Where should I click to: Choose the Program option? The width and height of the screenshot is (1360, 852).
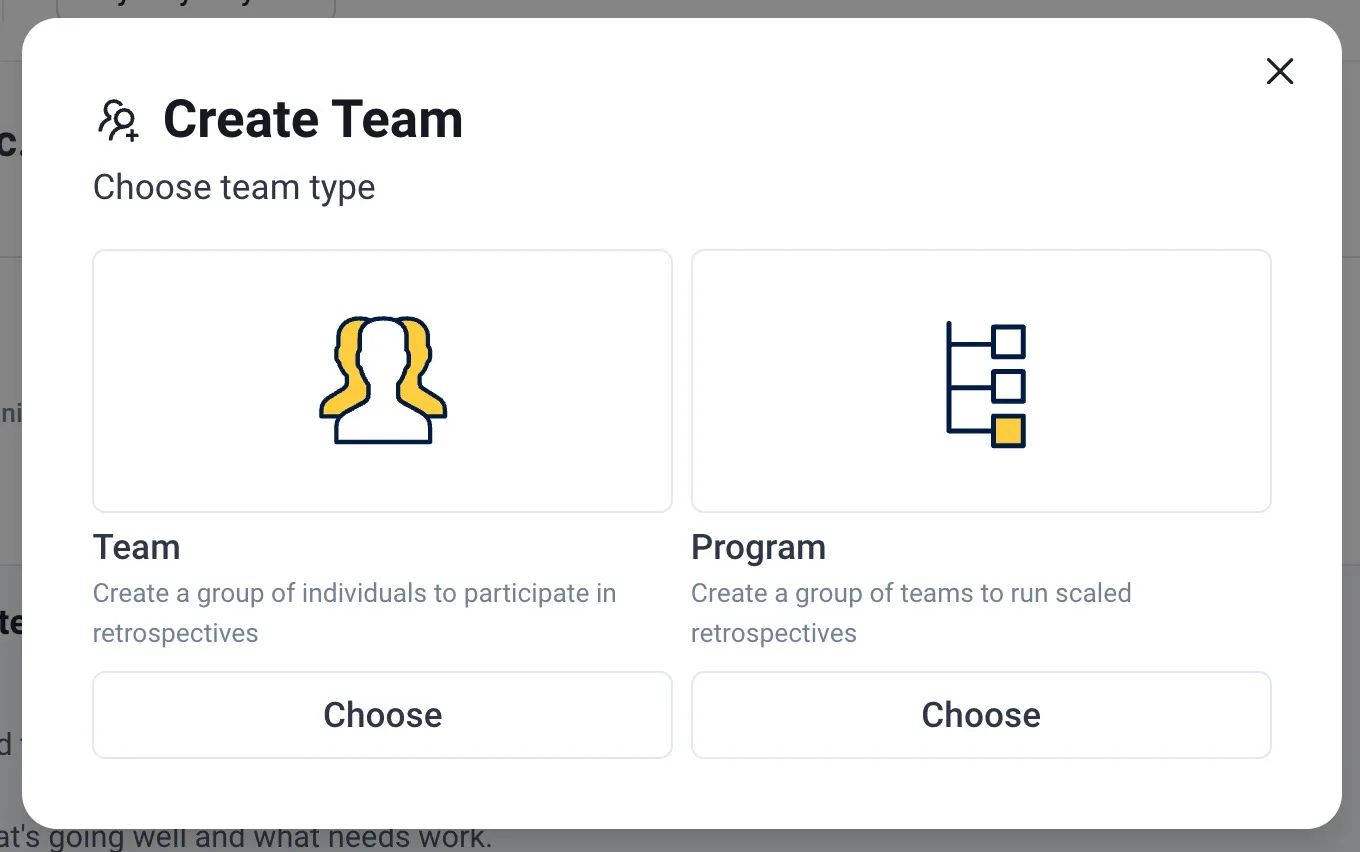click(981, 714)
